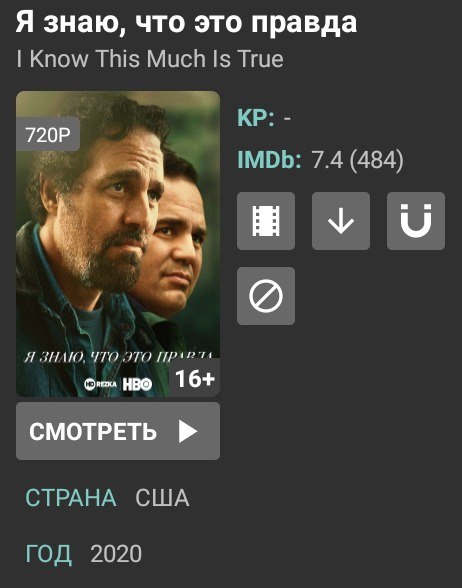Image resolution: width=462 pixels, height=588 pixels.
Task: Tap the HDrezka logo on the poster
Action: 100,384
